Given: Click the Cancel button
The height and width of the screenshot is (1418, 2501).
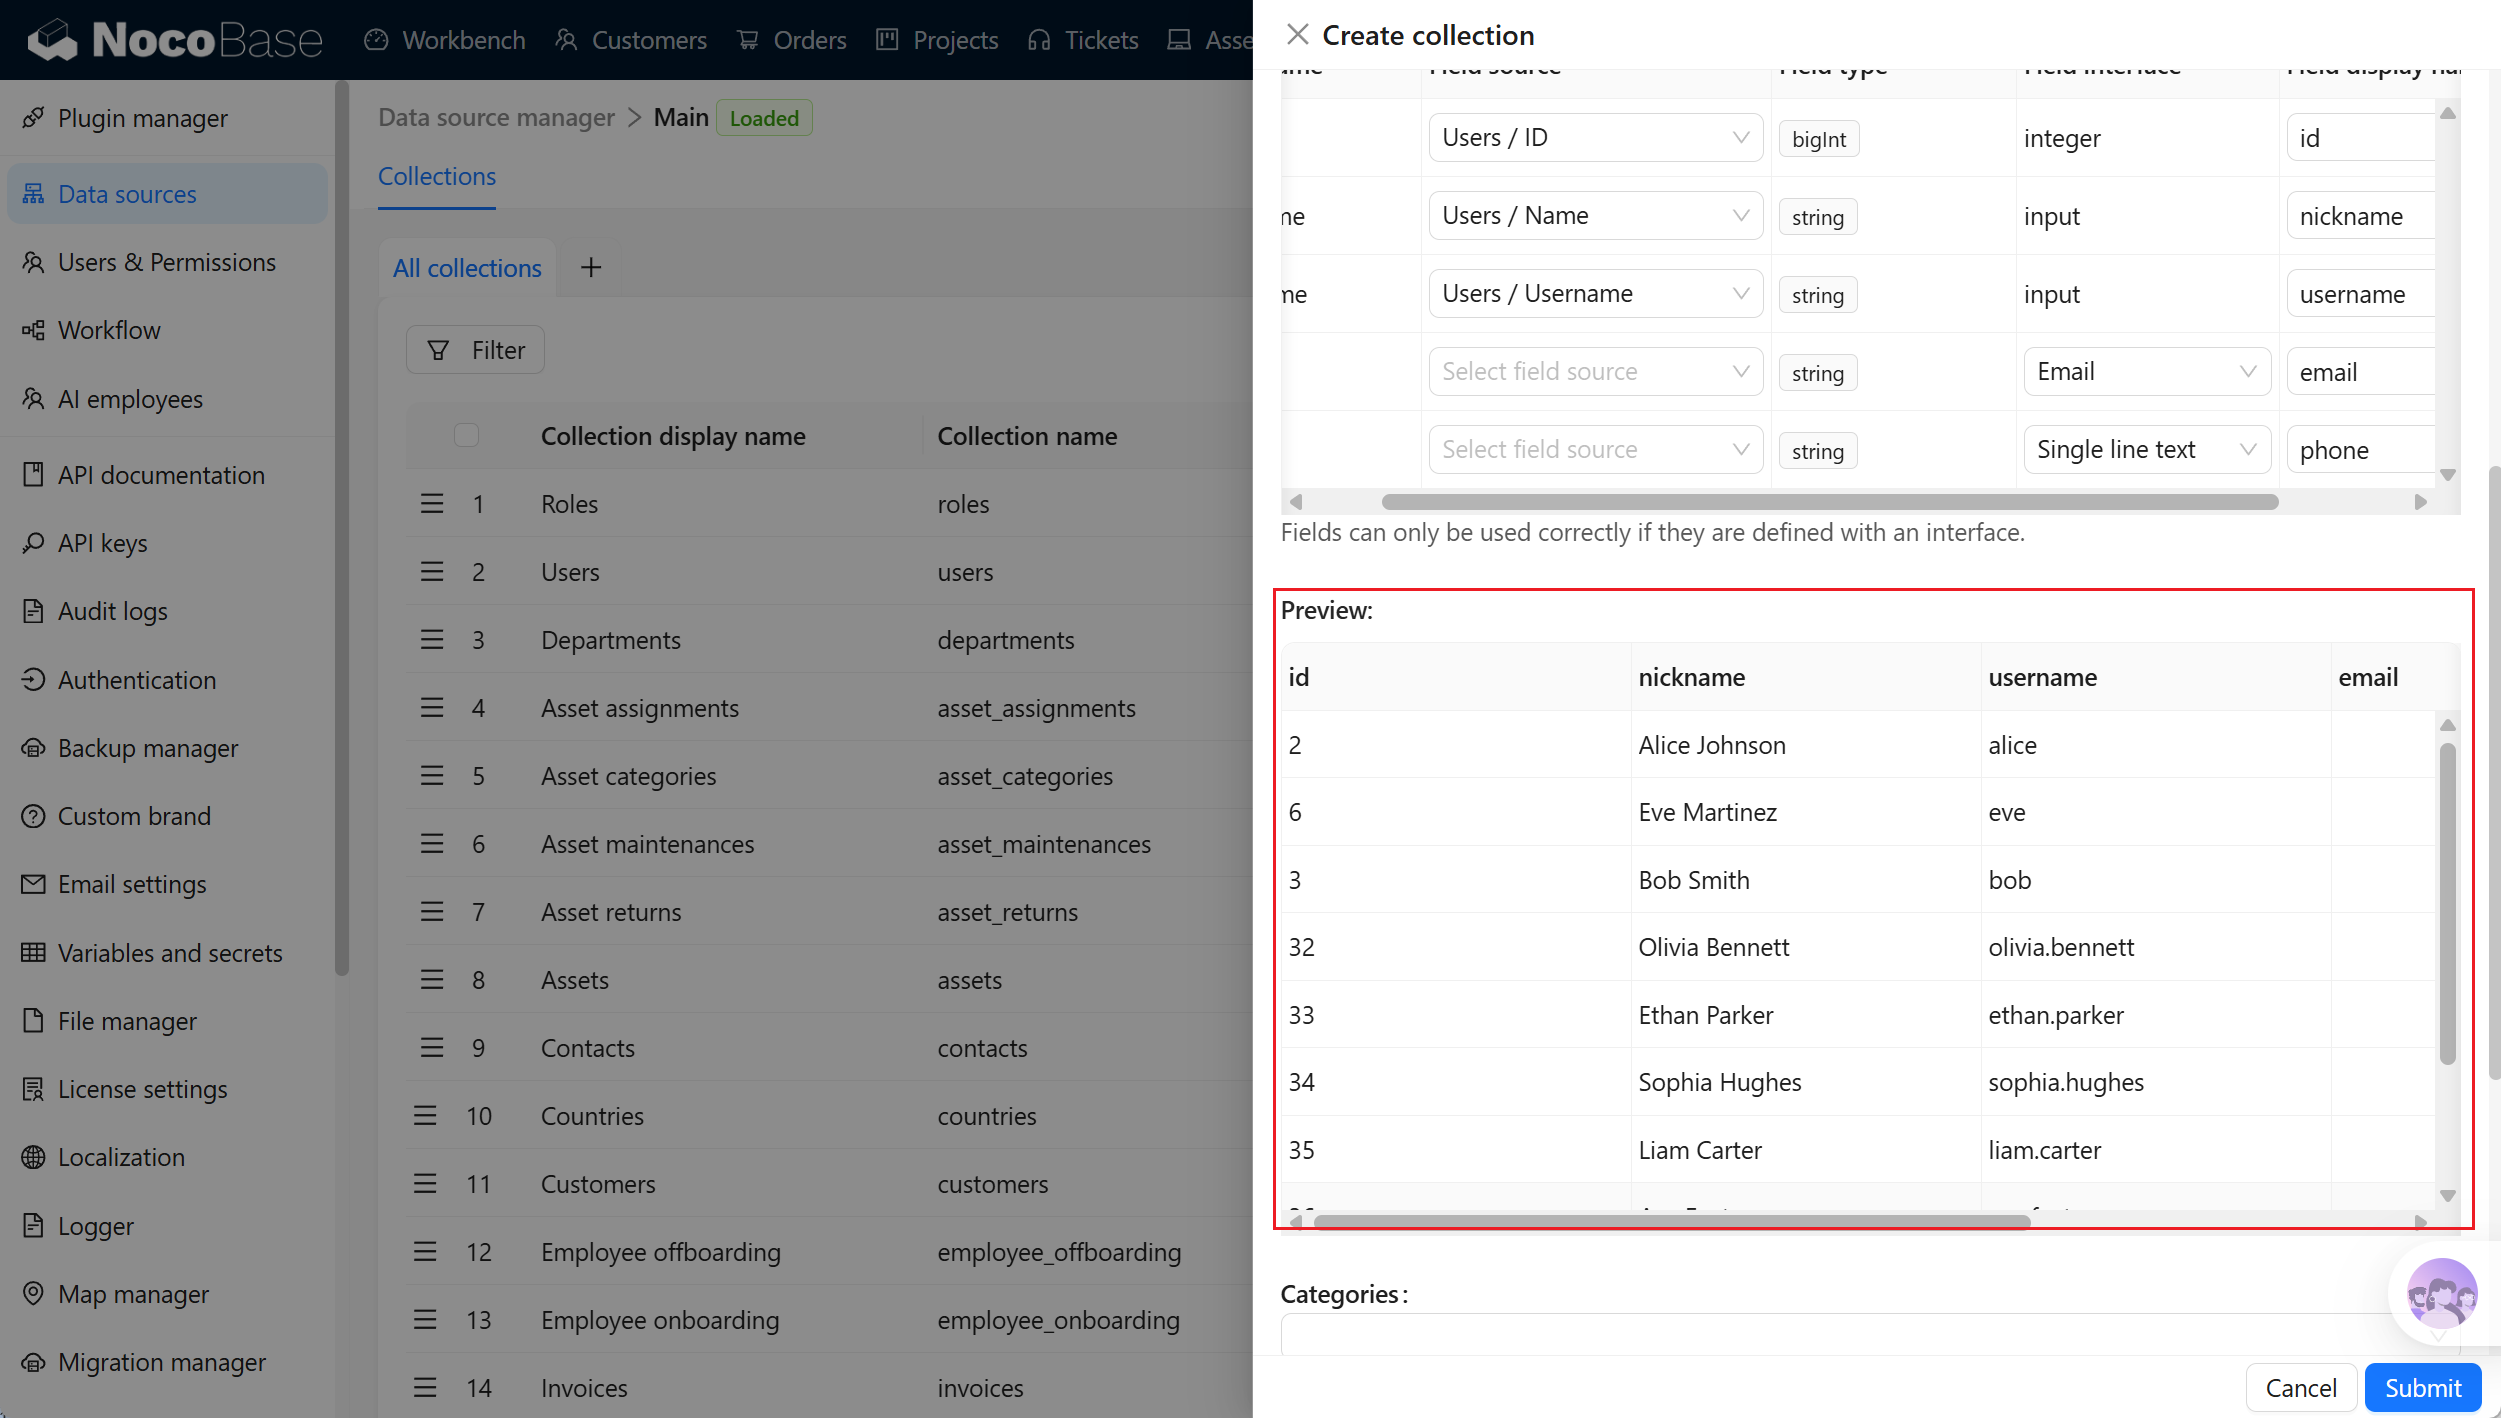Looking at the screenshot, I should (x=2301, y=1388).
